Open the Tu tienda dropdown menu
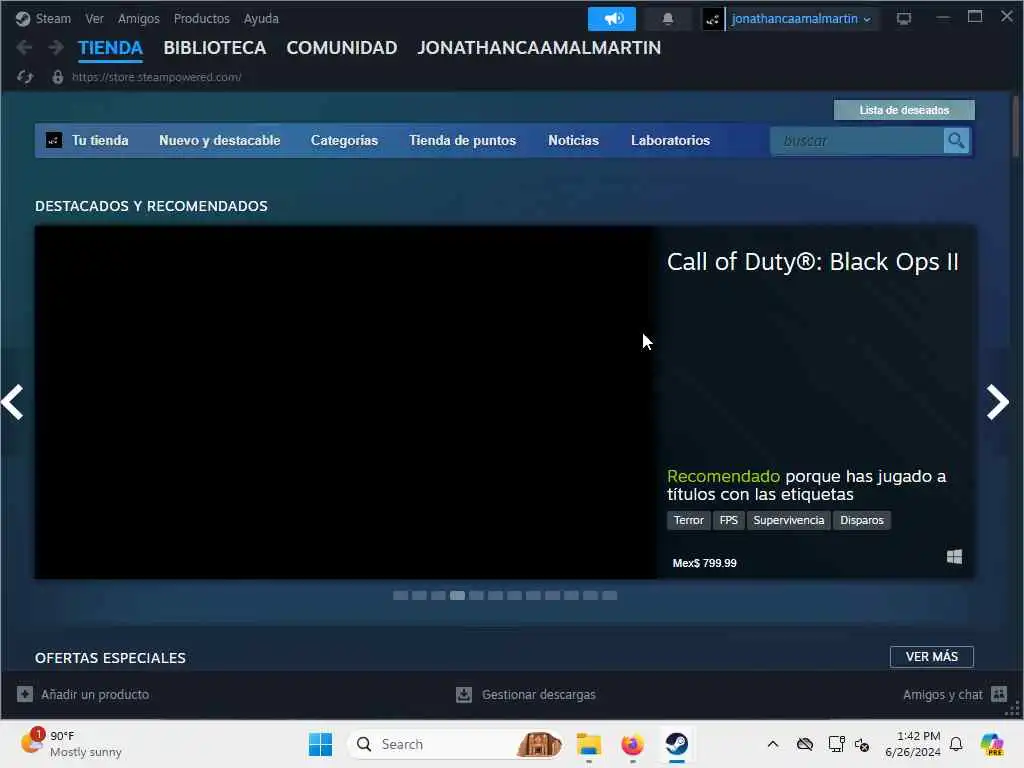 coord(100,140)
